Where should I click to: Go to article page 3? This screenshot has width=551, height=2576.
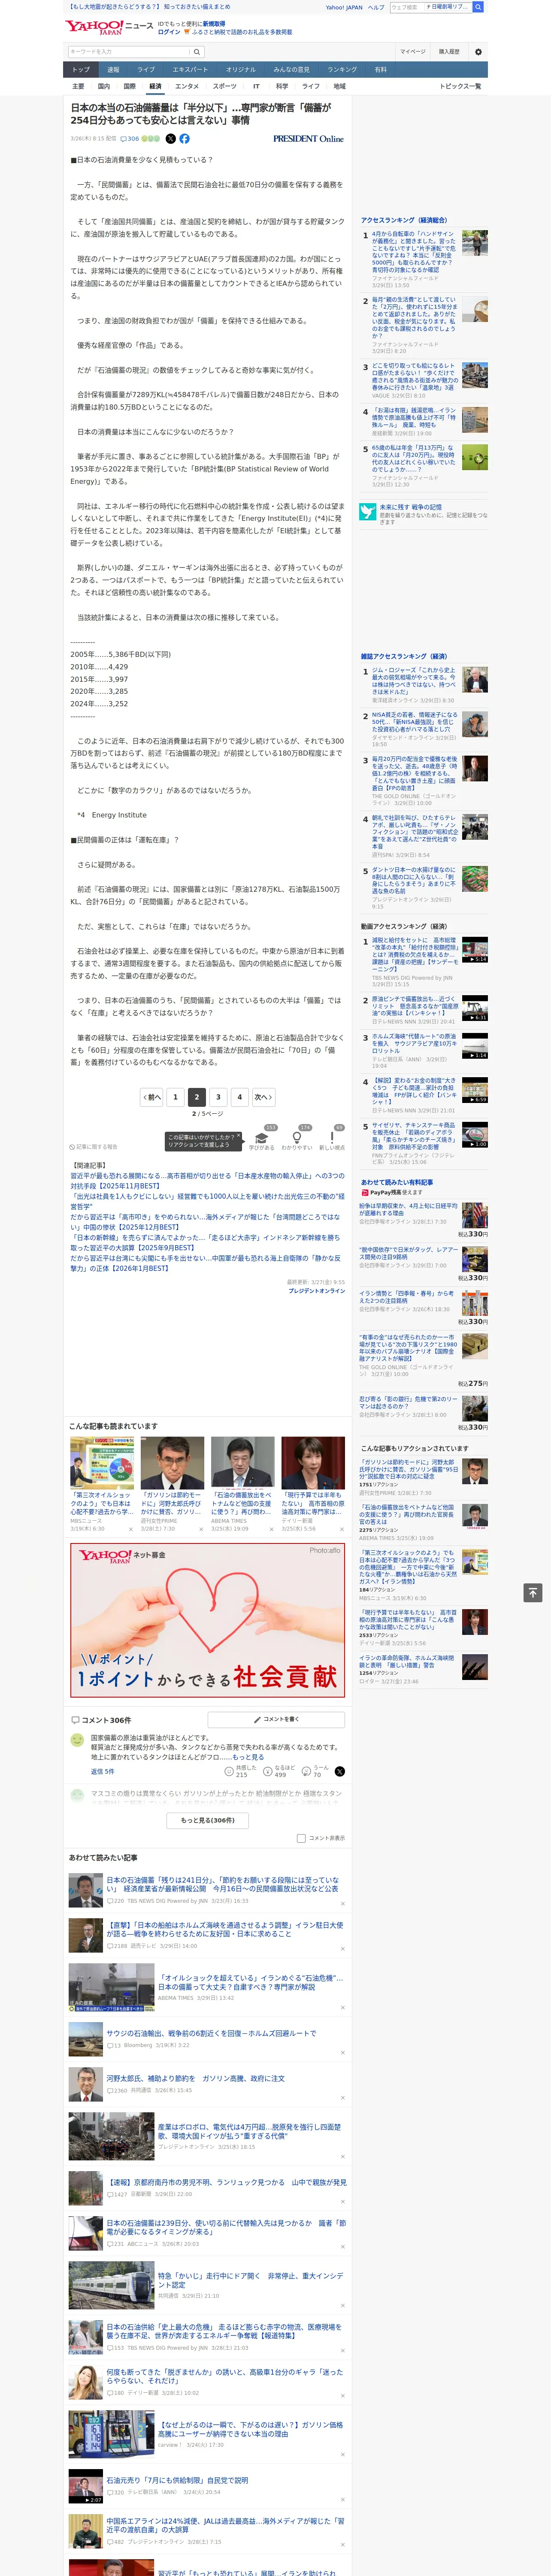[218, 1097]
